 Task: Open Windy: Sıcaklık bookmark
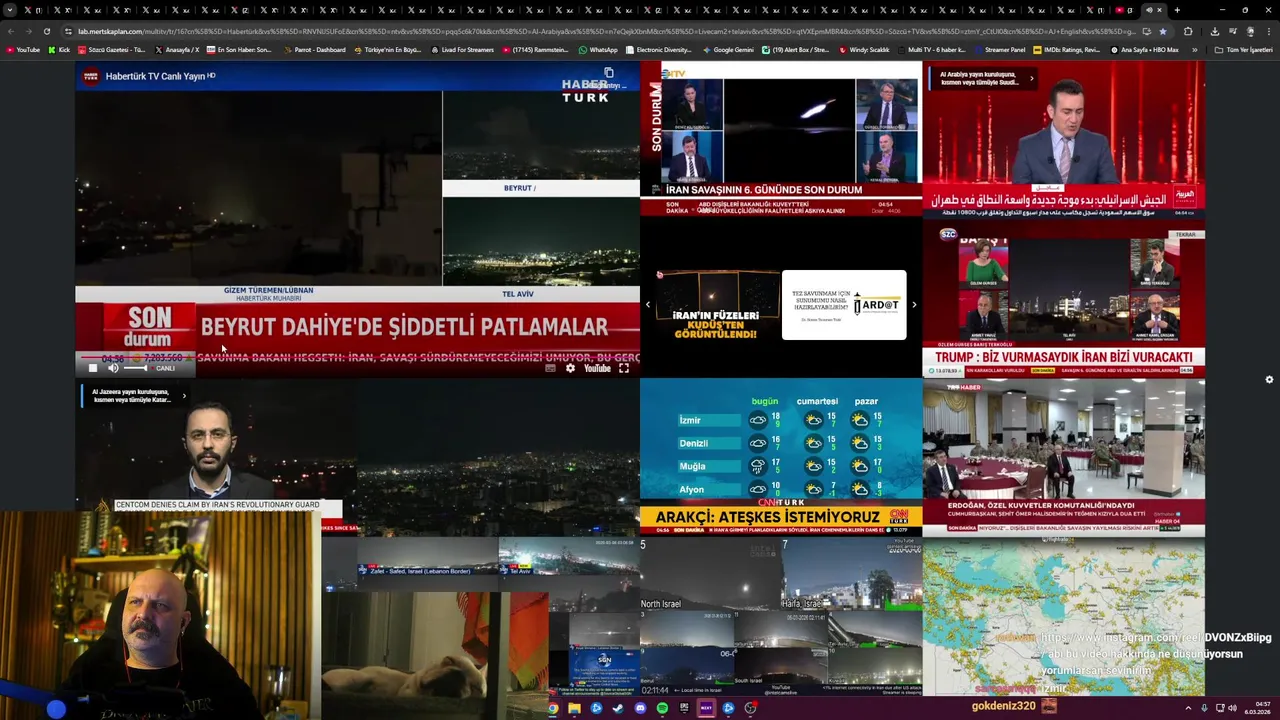(863, 49)
